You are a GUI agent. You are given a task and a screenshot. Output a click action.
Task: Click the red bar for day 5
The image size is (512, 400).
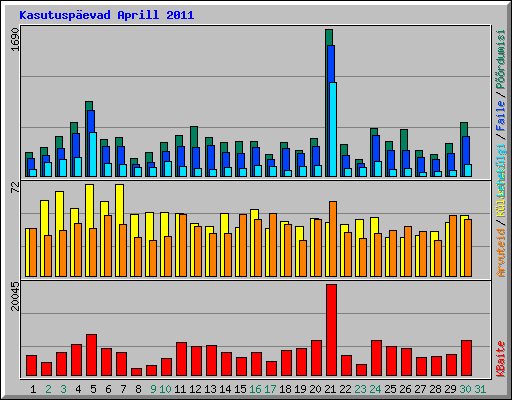tap(92, 355)
